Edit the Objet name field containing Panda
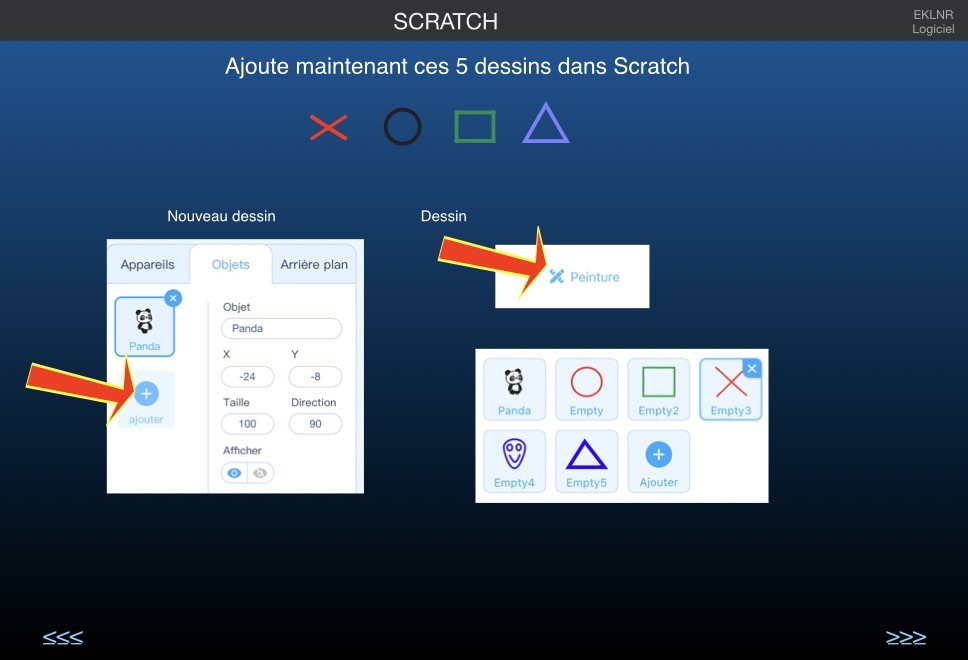Image resolution: width=968 pixels, height=660 pixels. point(282,328)
